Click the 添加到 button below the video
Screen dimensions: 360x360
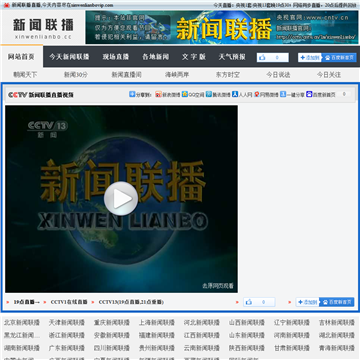(308, 302)
